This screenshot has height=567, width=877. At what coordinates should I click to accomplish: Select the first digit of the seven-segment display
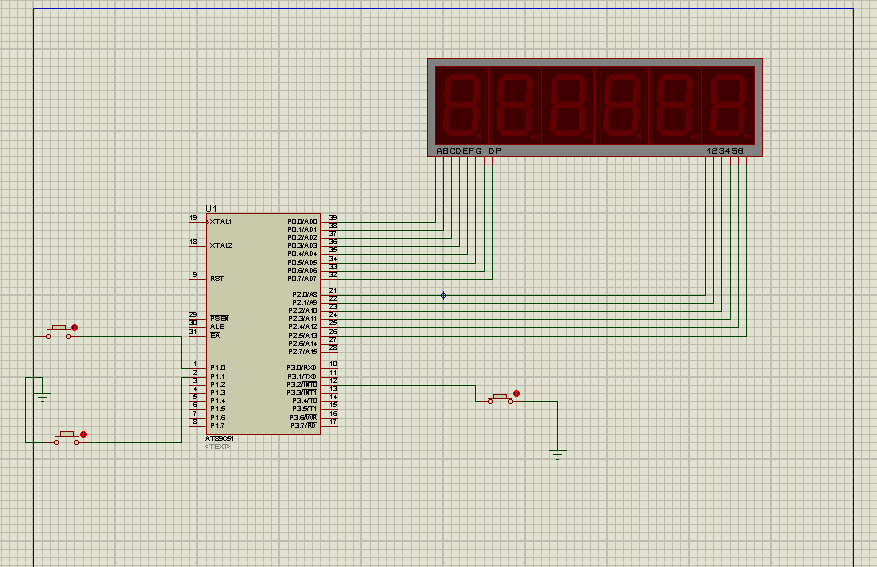(x=461, y=105)
